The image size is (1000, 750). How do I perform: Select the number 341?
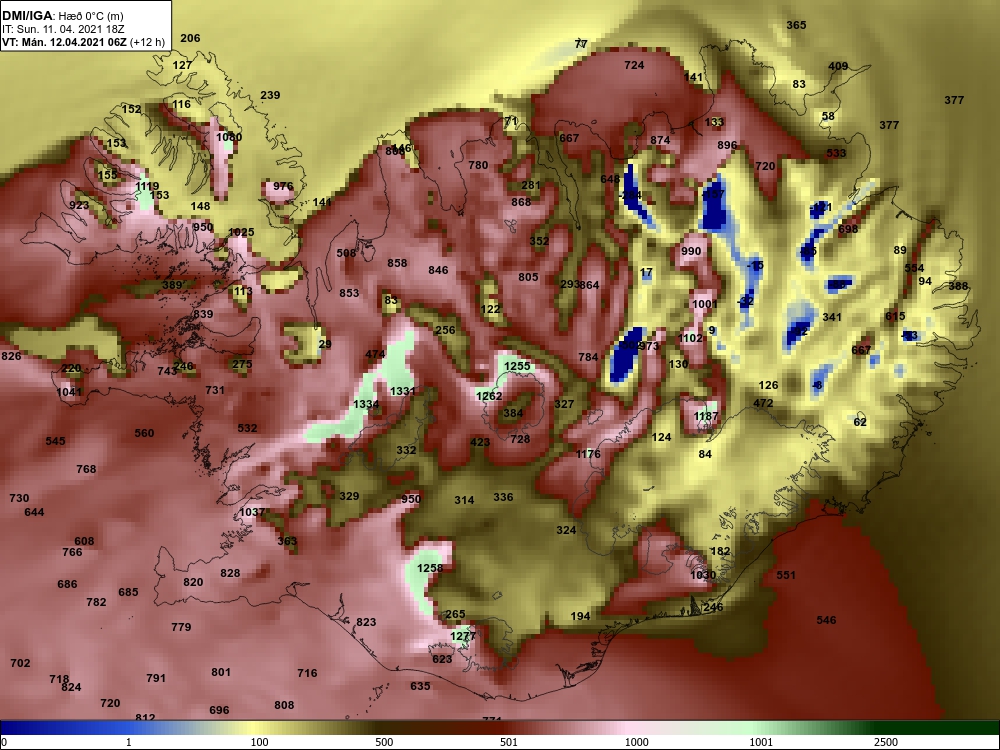click(832, 317)
